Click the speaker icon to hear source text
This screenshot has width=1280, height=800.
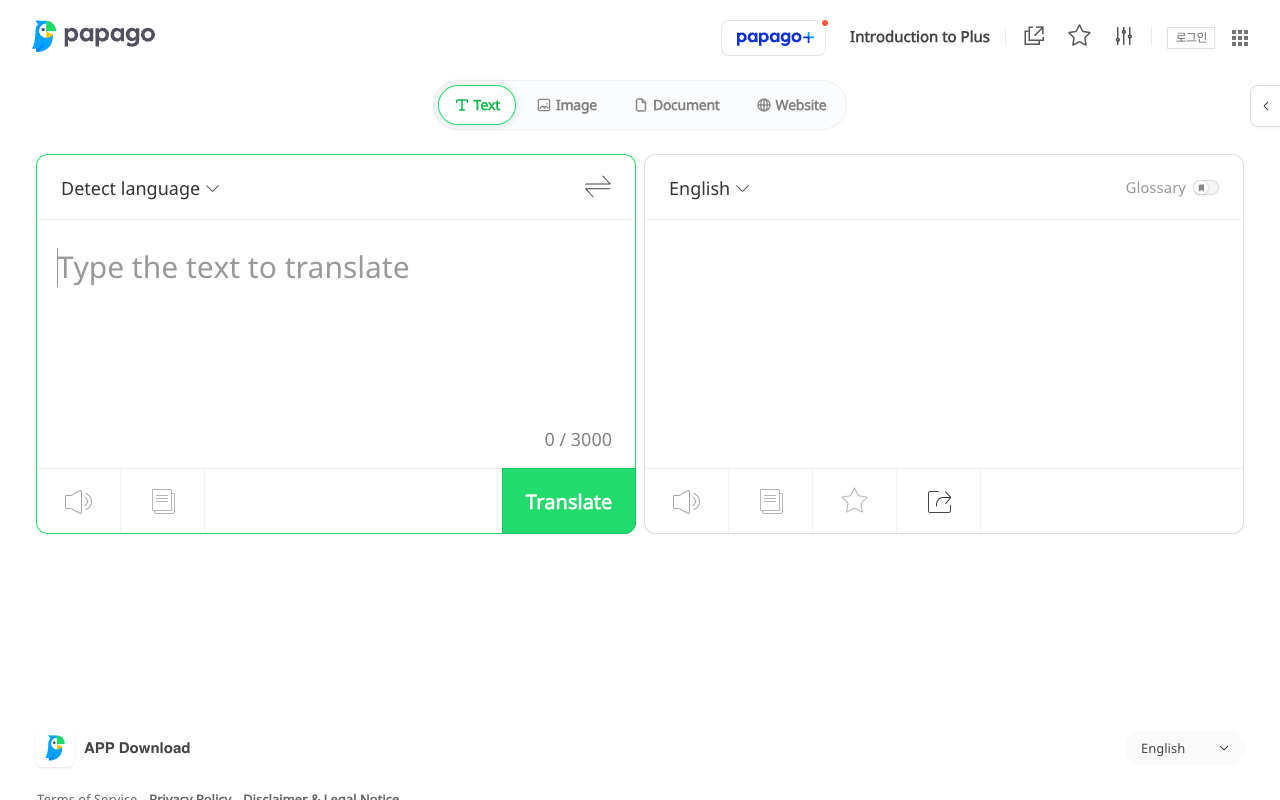(78, 501)
